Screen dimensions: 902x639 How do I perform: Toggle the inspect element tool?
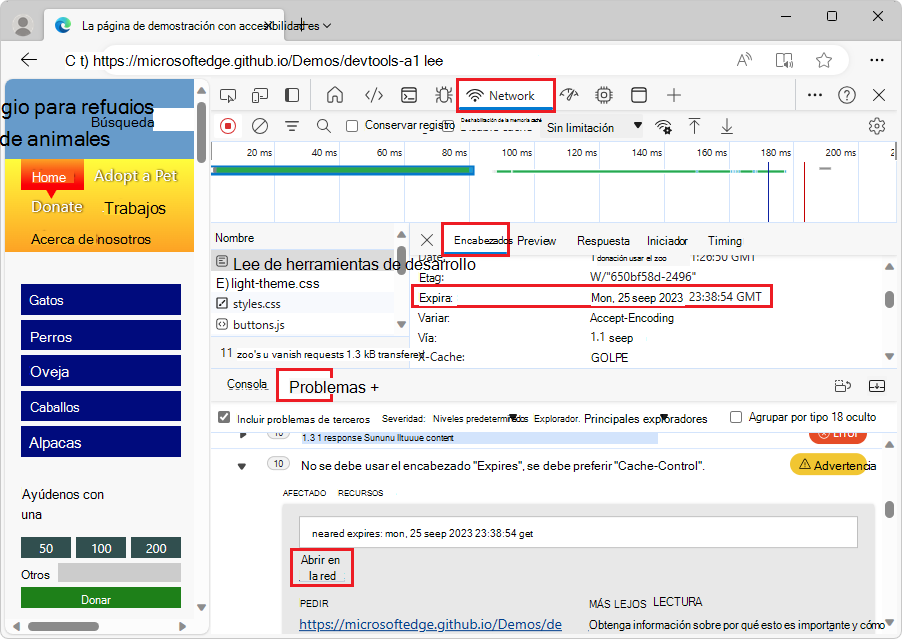(228, 95)
